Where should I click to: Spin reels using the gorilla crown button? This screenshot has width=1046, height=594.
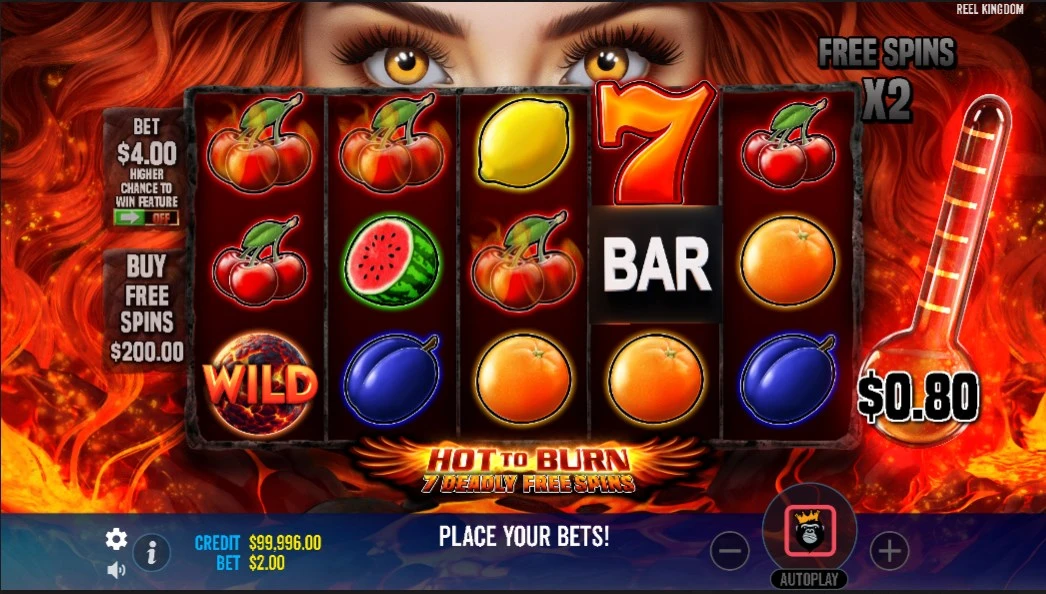809,531
